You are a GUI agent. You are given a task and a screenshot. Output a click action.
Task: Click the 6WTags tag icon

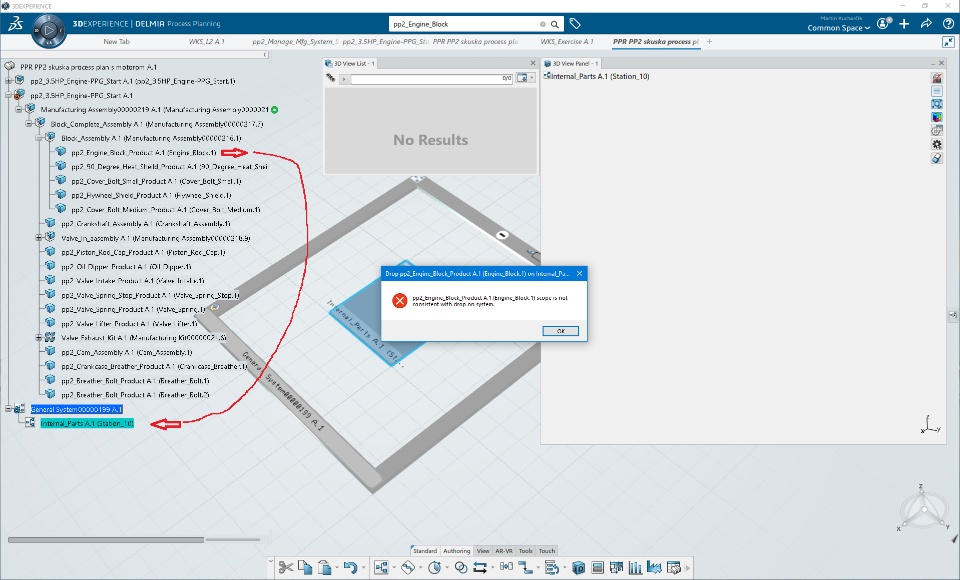(575, 24)
